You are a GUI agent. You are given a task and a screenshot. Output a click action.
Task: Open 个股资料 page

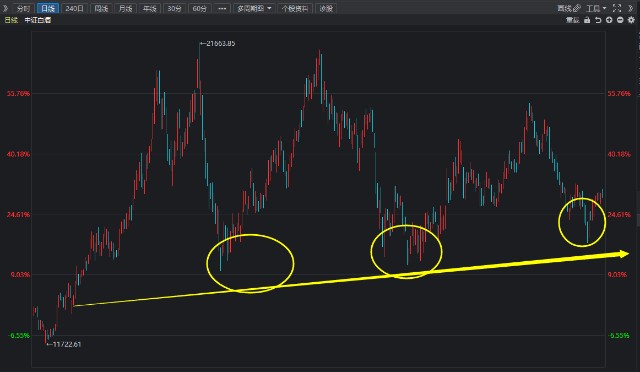295,8
